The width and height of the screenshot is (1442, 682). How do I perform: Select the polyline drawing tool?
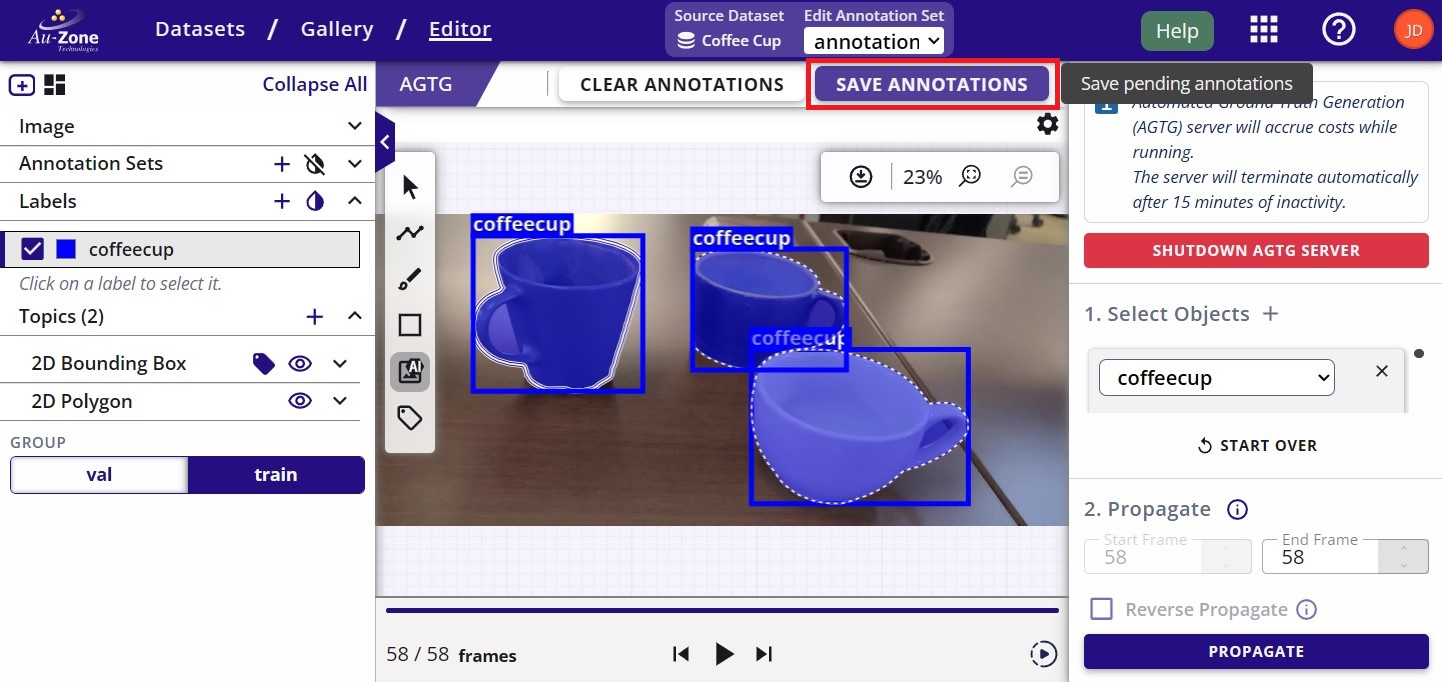tap(410, 233)
